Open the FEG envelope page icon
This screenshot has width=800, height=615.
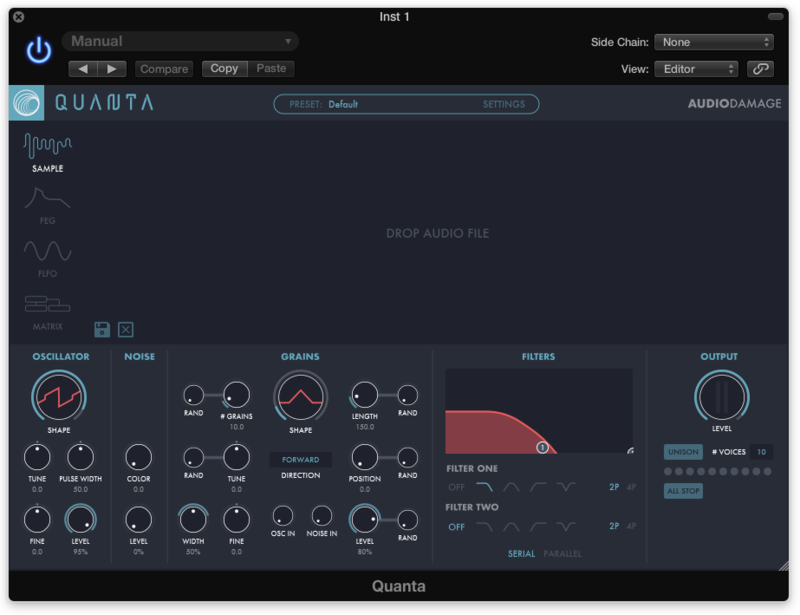tap(47, 203)
